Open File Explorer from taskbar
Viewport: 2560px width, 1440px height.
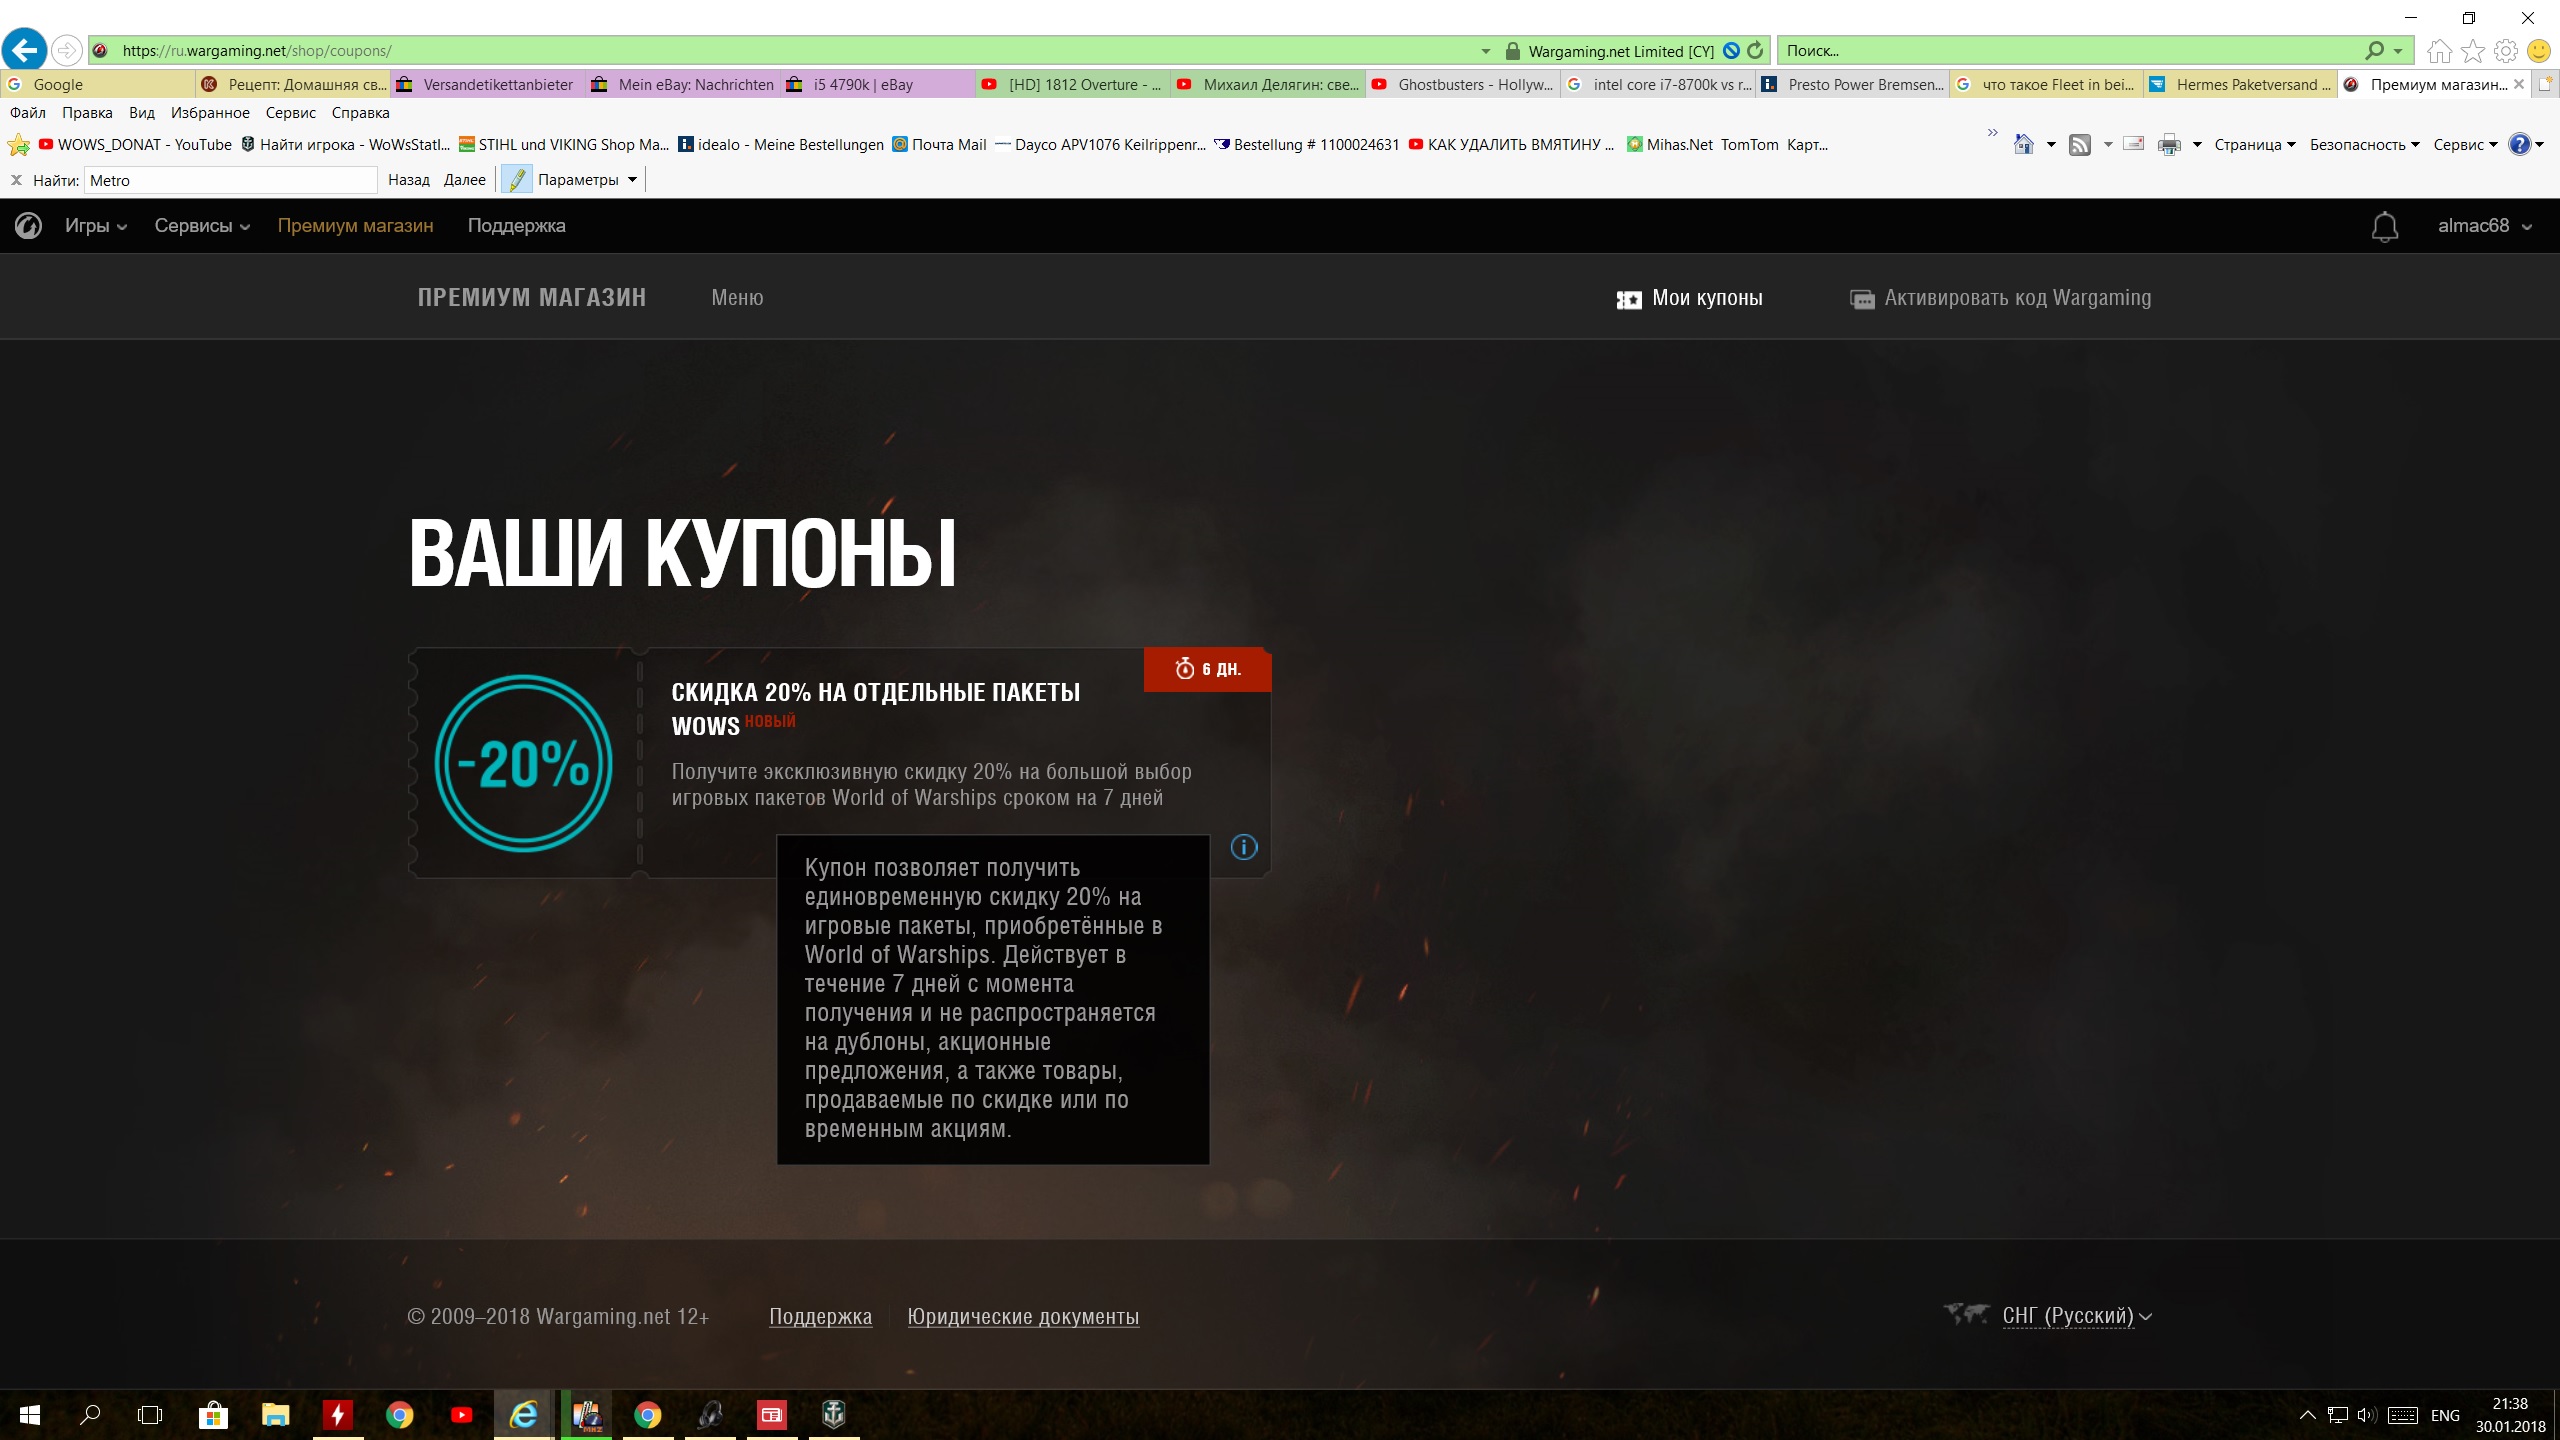coord(275,1415)
